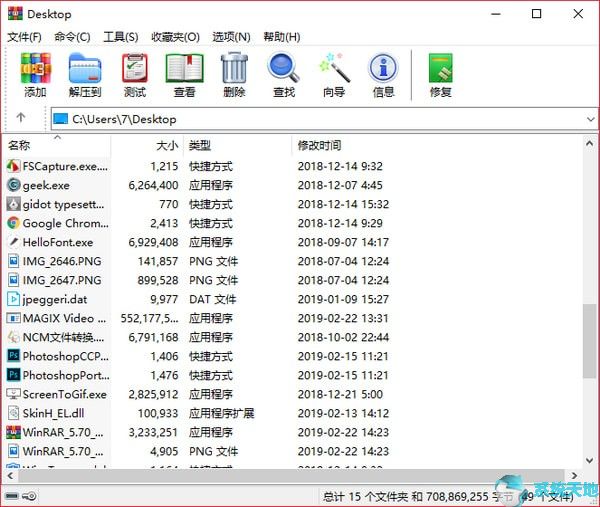This screenshot has width=600, height=507.
Task: Click the size value 552,177,5...
Action: 149,318
